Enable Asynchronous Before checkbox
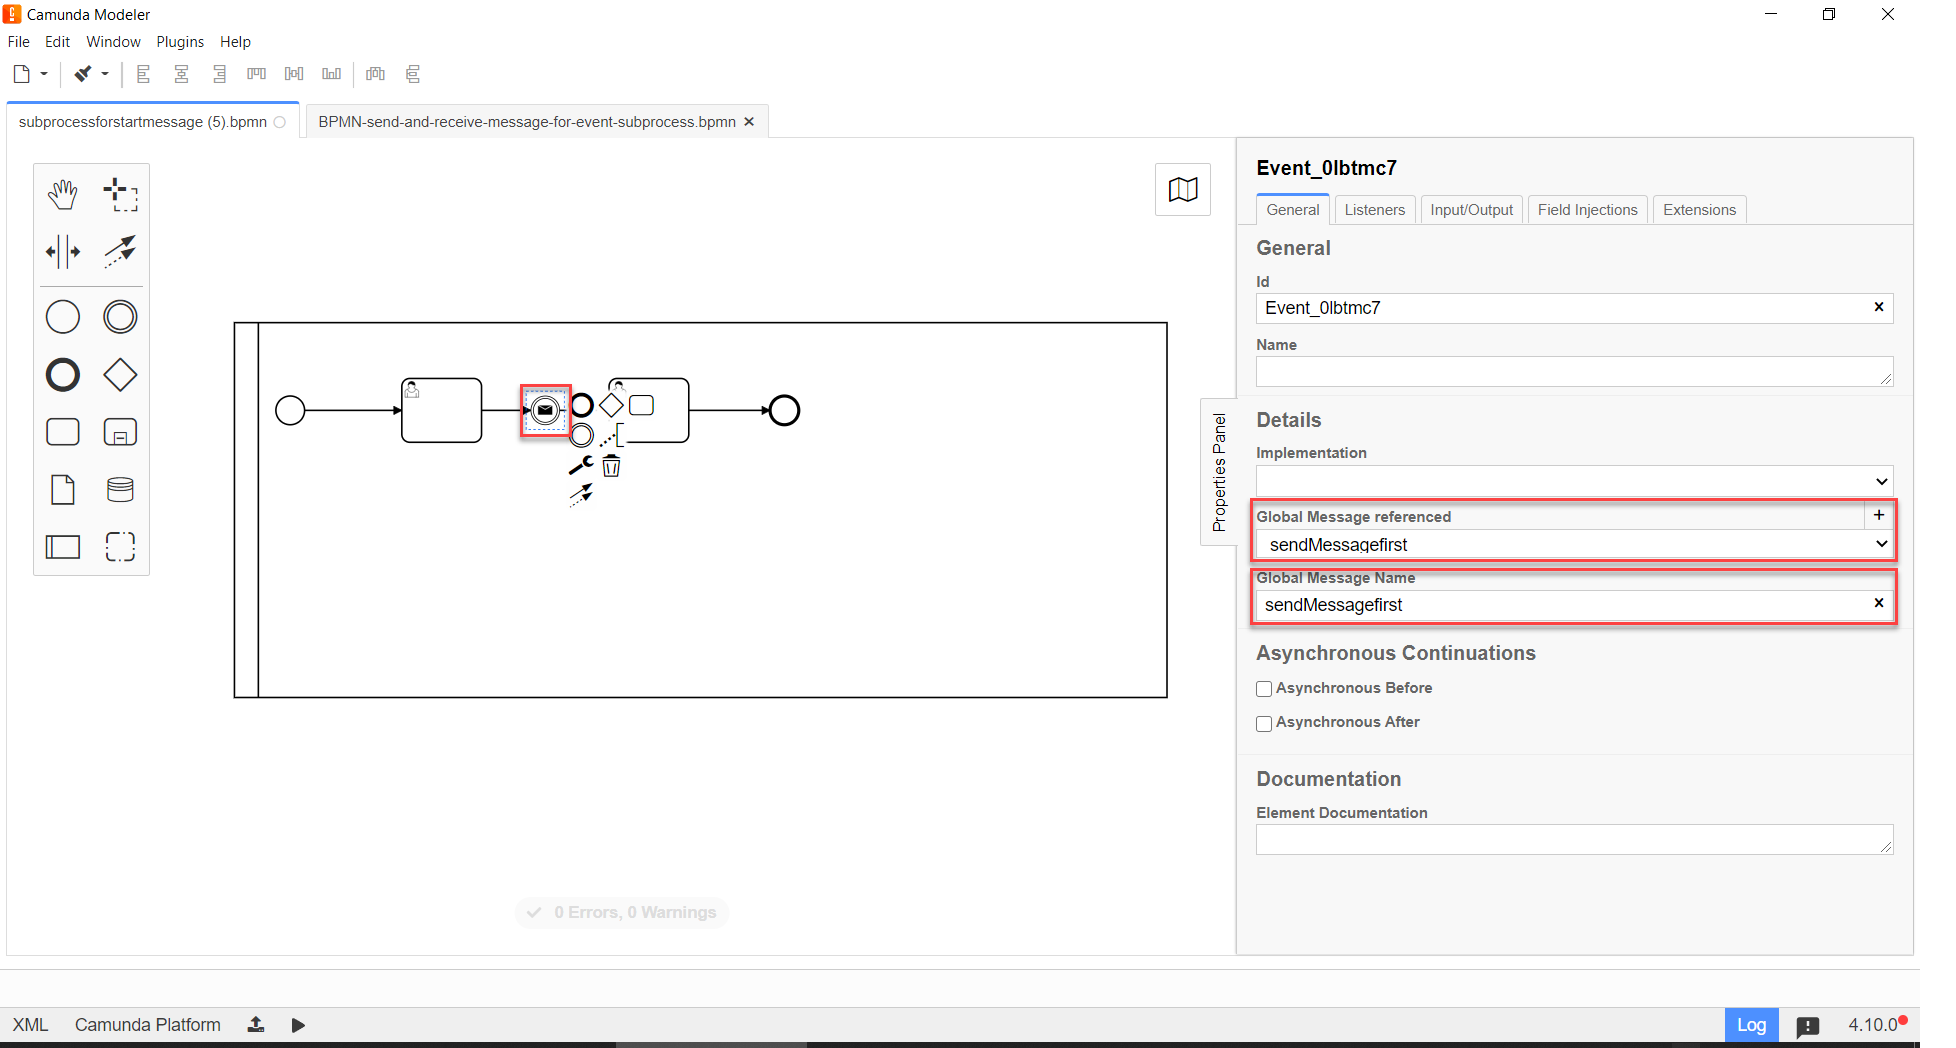1956x1048 pixels. [x=1264, y=689]
